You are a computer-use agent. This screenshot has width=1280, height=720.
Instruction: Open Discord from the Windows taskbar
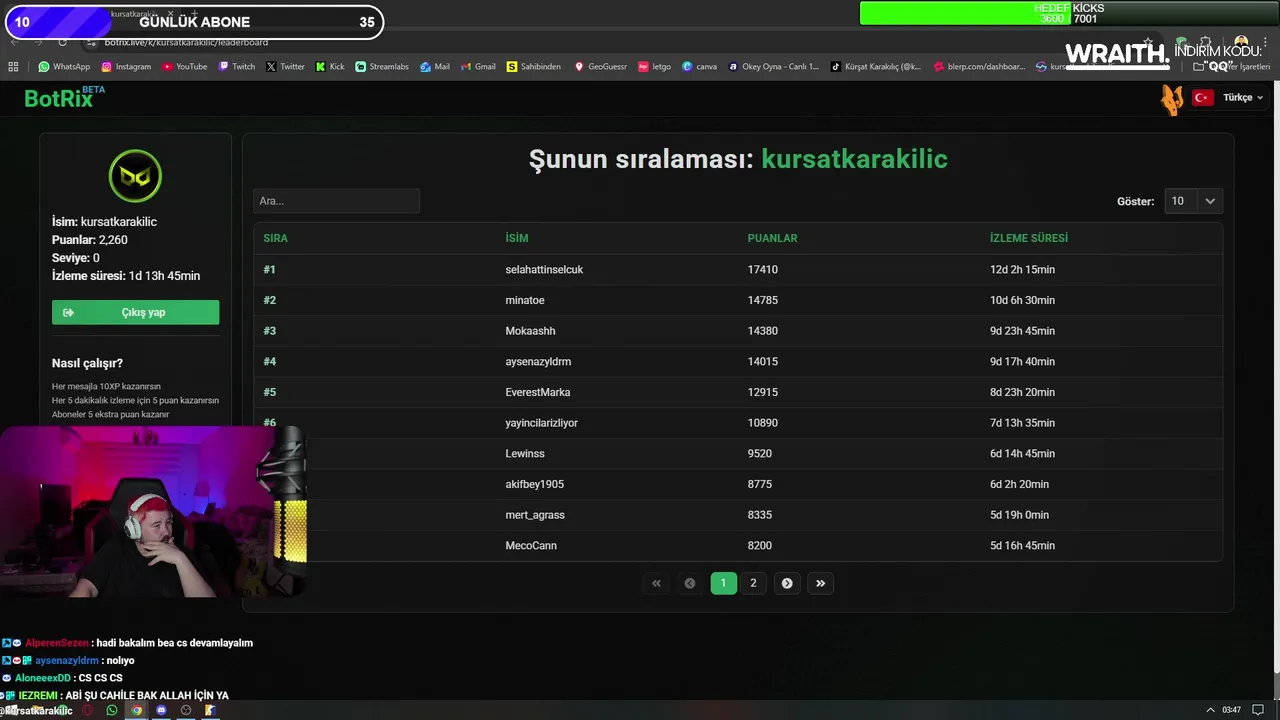click(161, 710)
